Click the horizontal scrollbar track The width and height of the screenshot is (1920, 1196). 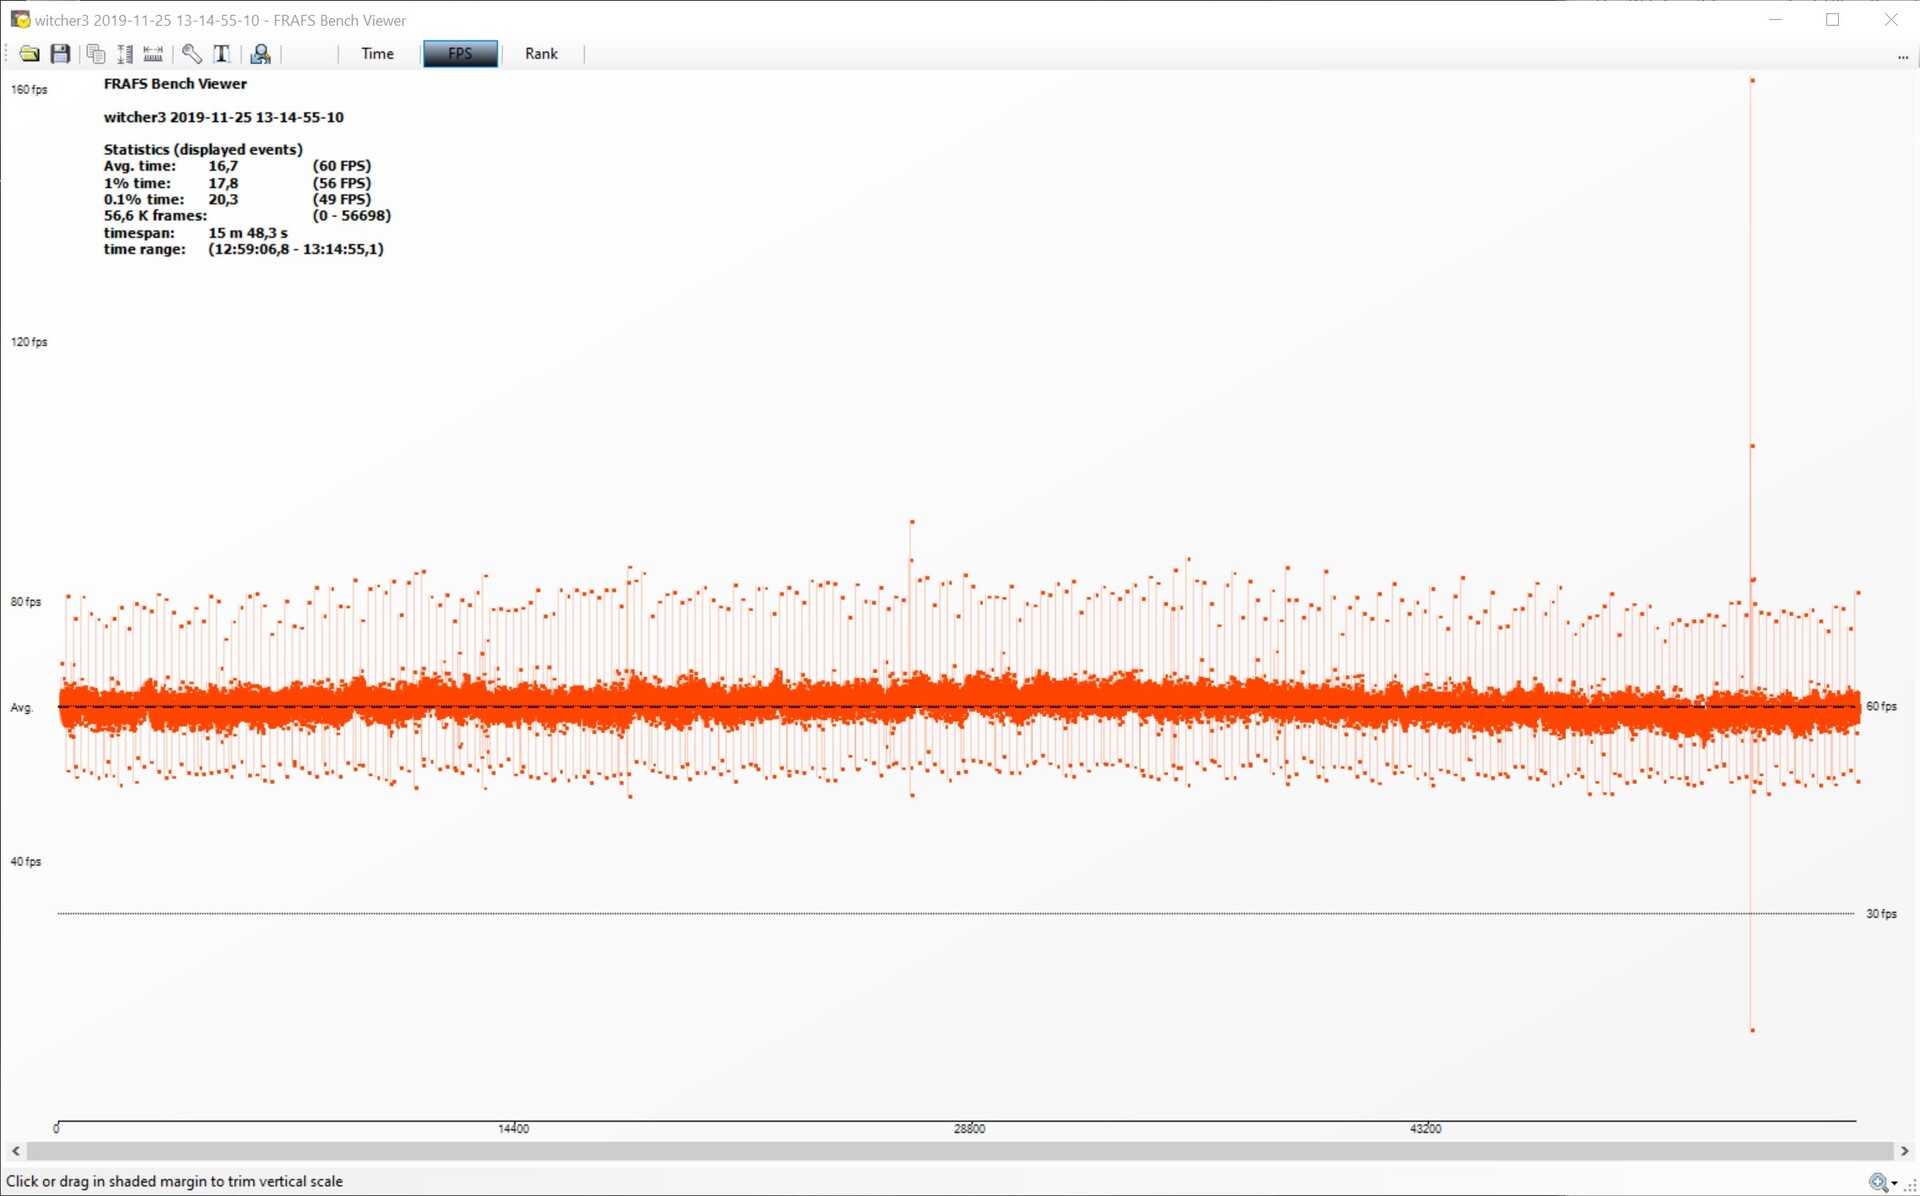click(960, 1151)
